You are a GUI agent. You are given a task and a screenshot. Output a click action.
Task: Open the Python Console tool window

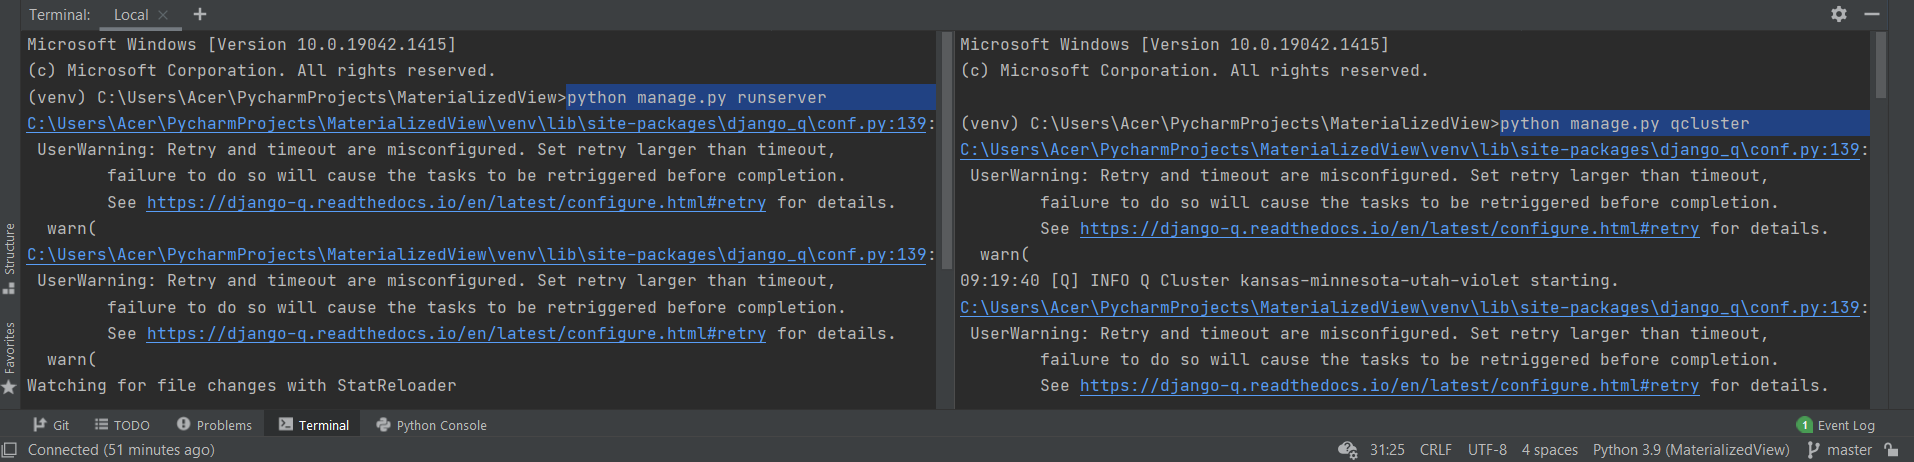pos(431,425)
